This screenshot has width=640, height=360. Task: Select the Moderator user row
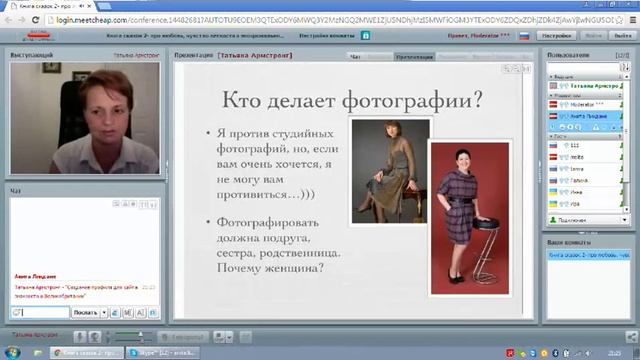(x=585, y=105)
